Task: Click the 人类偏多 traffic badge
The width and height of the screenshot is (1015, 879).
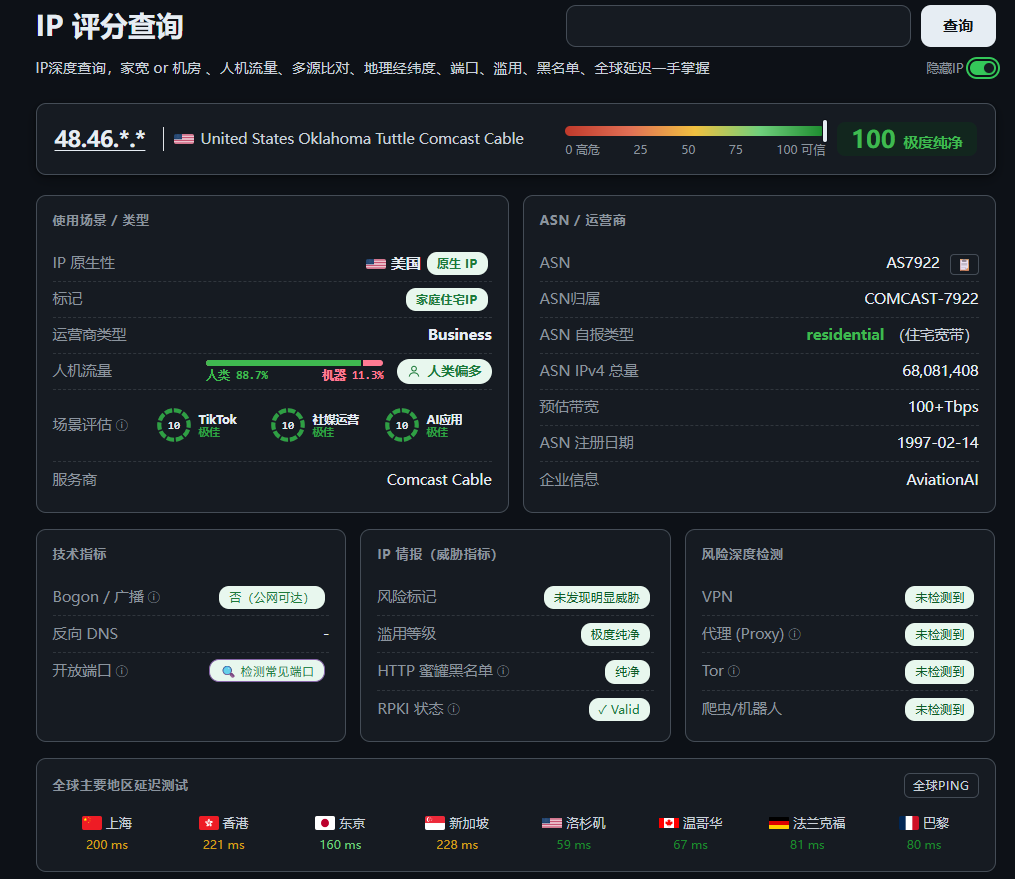Action: [x=445, y=372]
